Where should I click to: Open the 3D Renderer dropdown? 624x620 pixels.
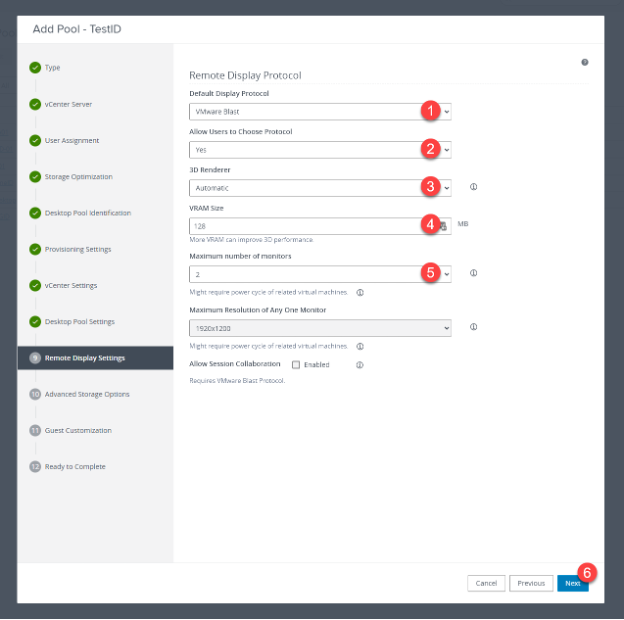[x=320, y=187]
